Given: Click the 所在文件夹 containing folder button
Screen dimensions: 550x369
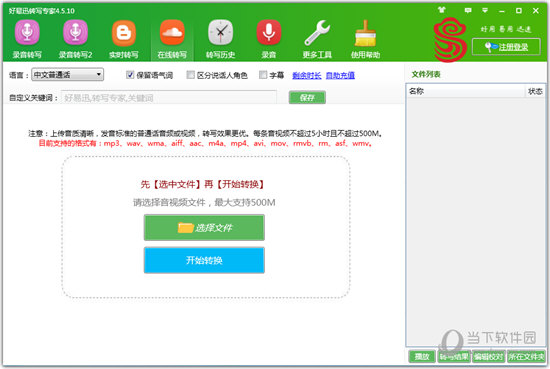Looking at the screenshot, I should coord(526,356).
